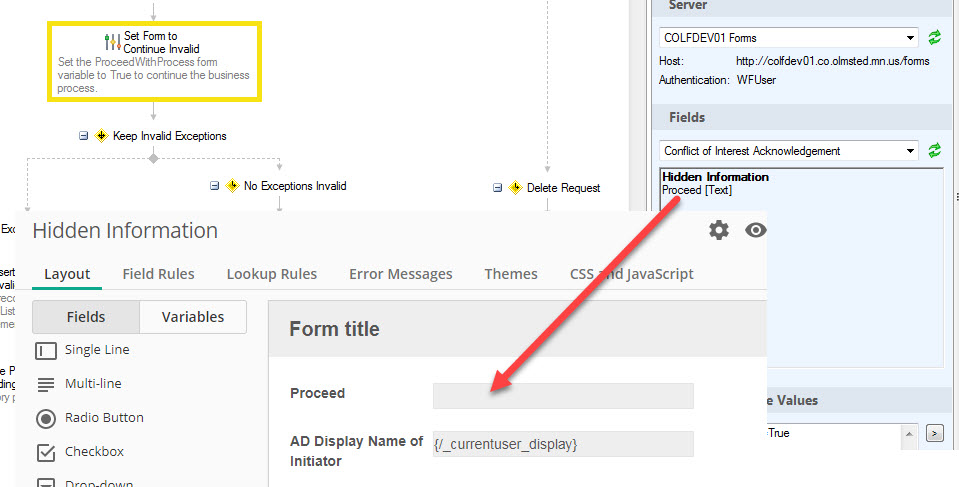Select the Variables panel button

(193, 317)
